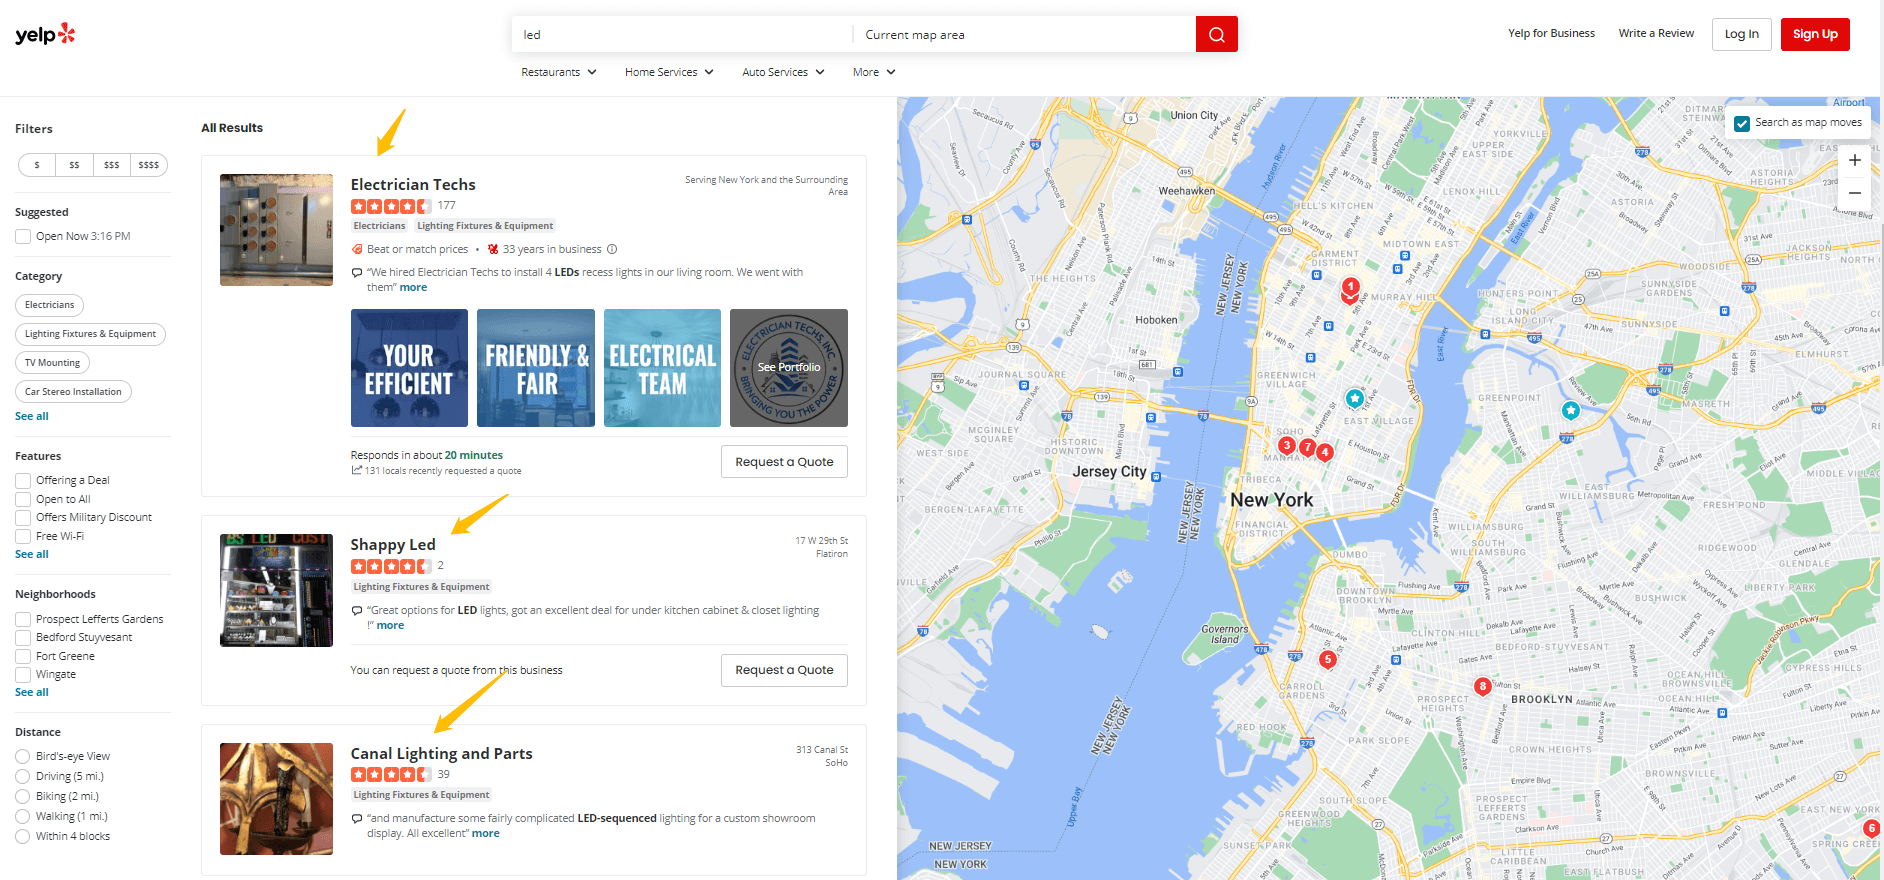
Task: Select single dollar price filter
Action: click(x=37, y=165)
